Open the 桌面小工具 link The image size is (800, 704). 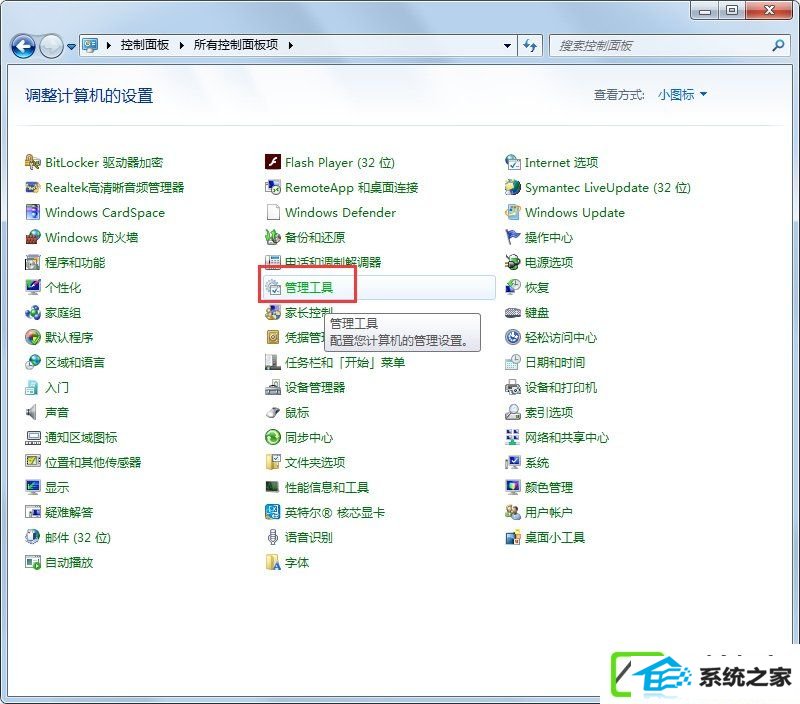(555, 537)
